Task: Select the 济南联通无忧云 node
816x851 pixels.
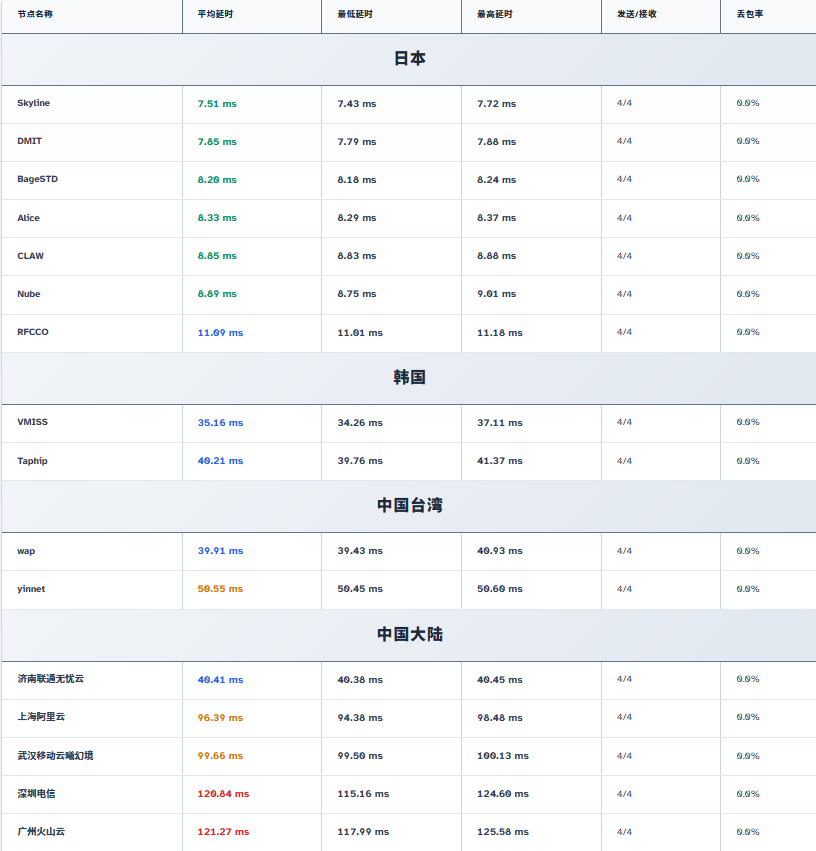Action: point(50,679)
